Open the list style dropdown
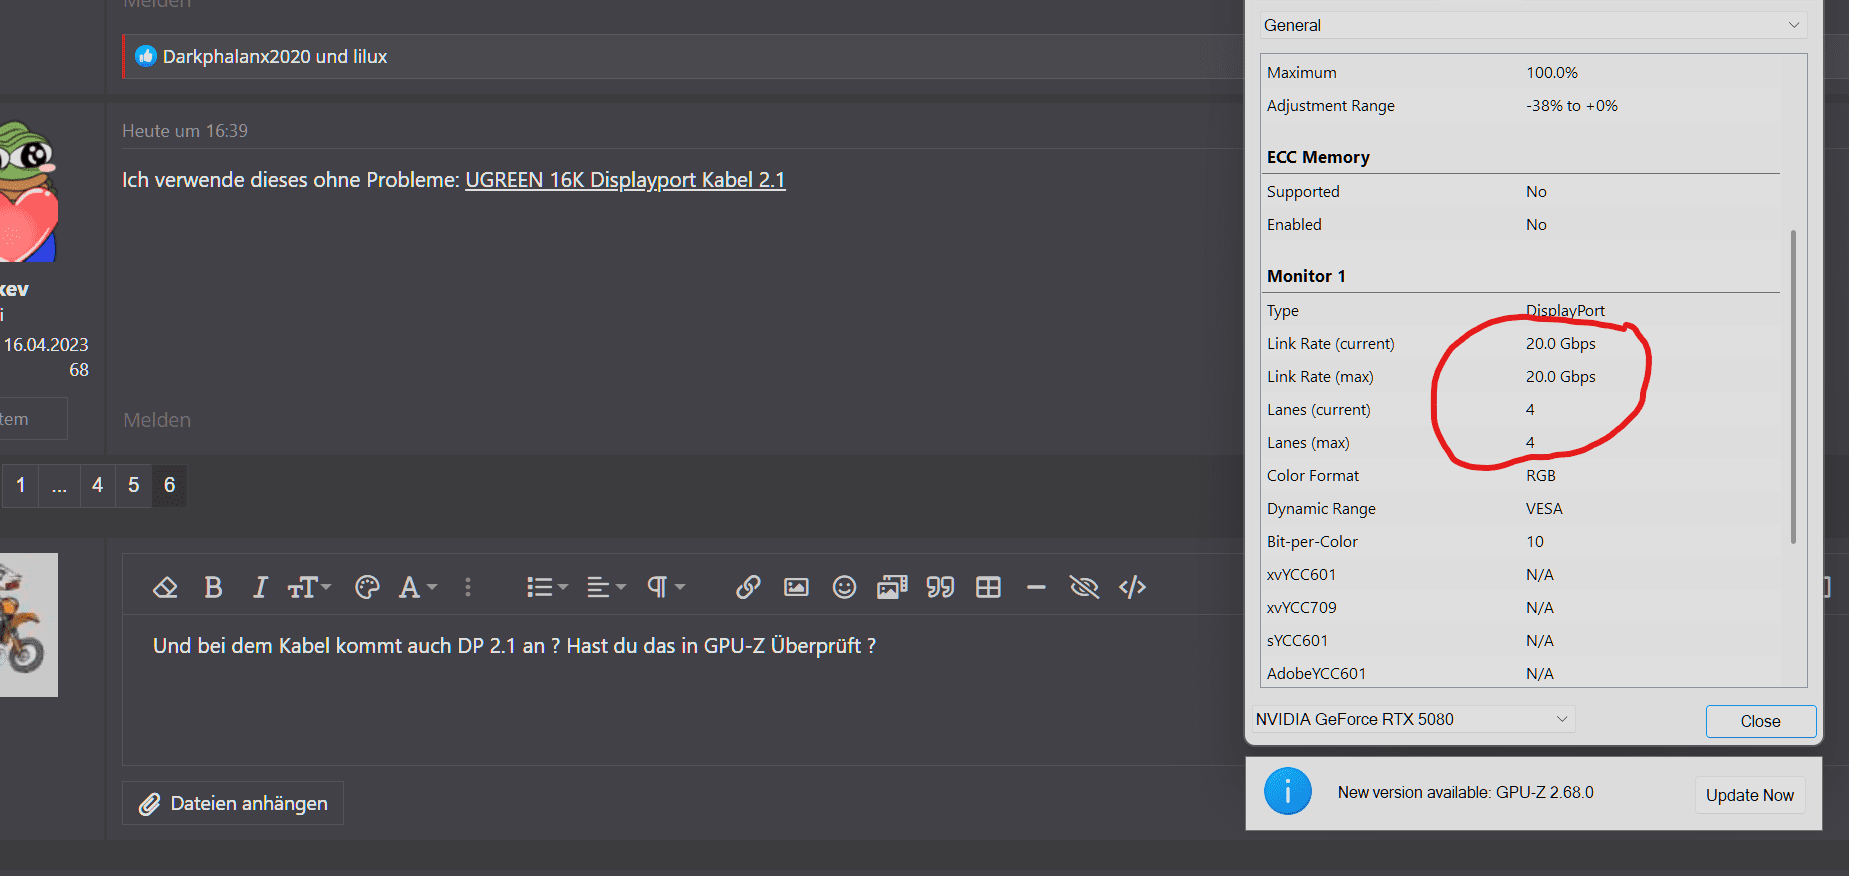The image size is (1849, 876). click(547, 587)
